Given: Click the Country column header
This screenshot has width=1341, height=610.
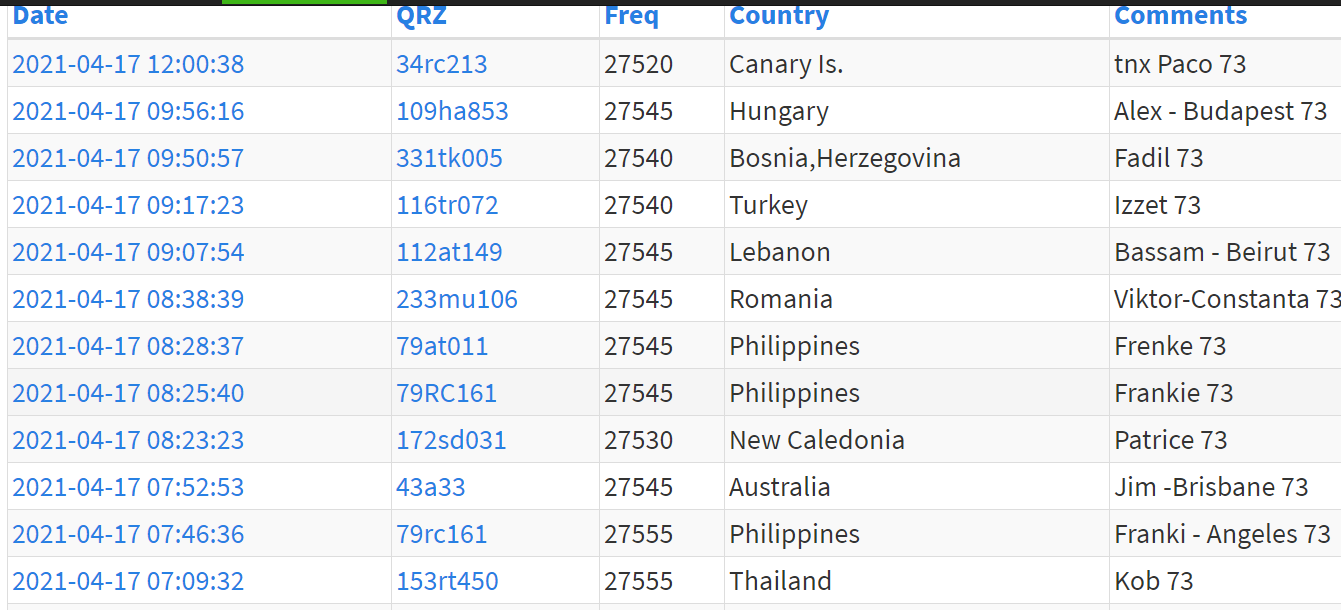Looking at the screenshot, I should coord(779,16).
